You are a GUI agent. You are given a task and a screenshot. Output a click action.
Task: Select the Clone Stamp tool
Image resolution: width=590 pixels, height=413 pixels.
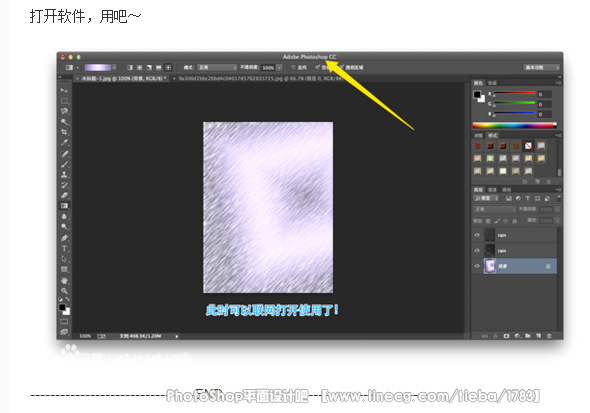(64, 175)
